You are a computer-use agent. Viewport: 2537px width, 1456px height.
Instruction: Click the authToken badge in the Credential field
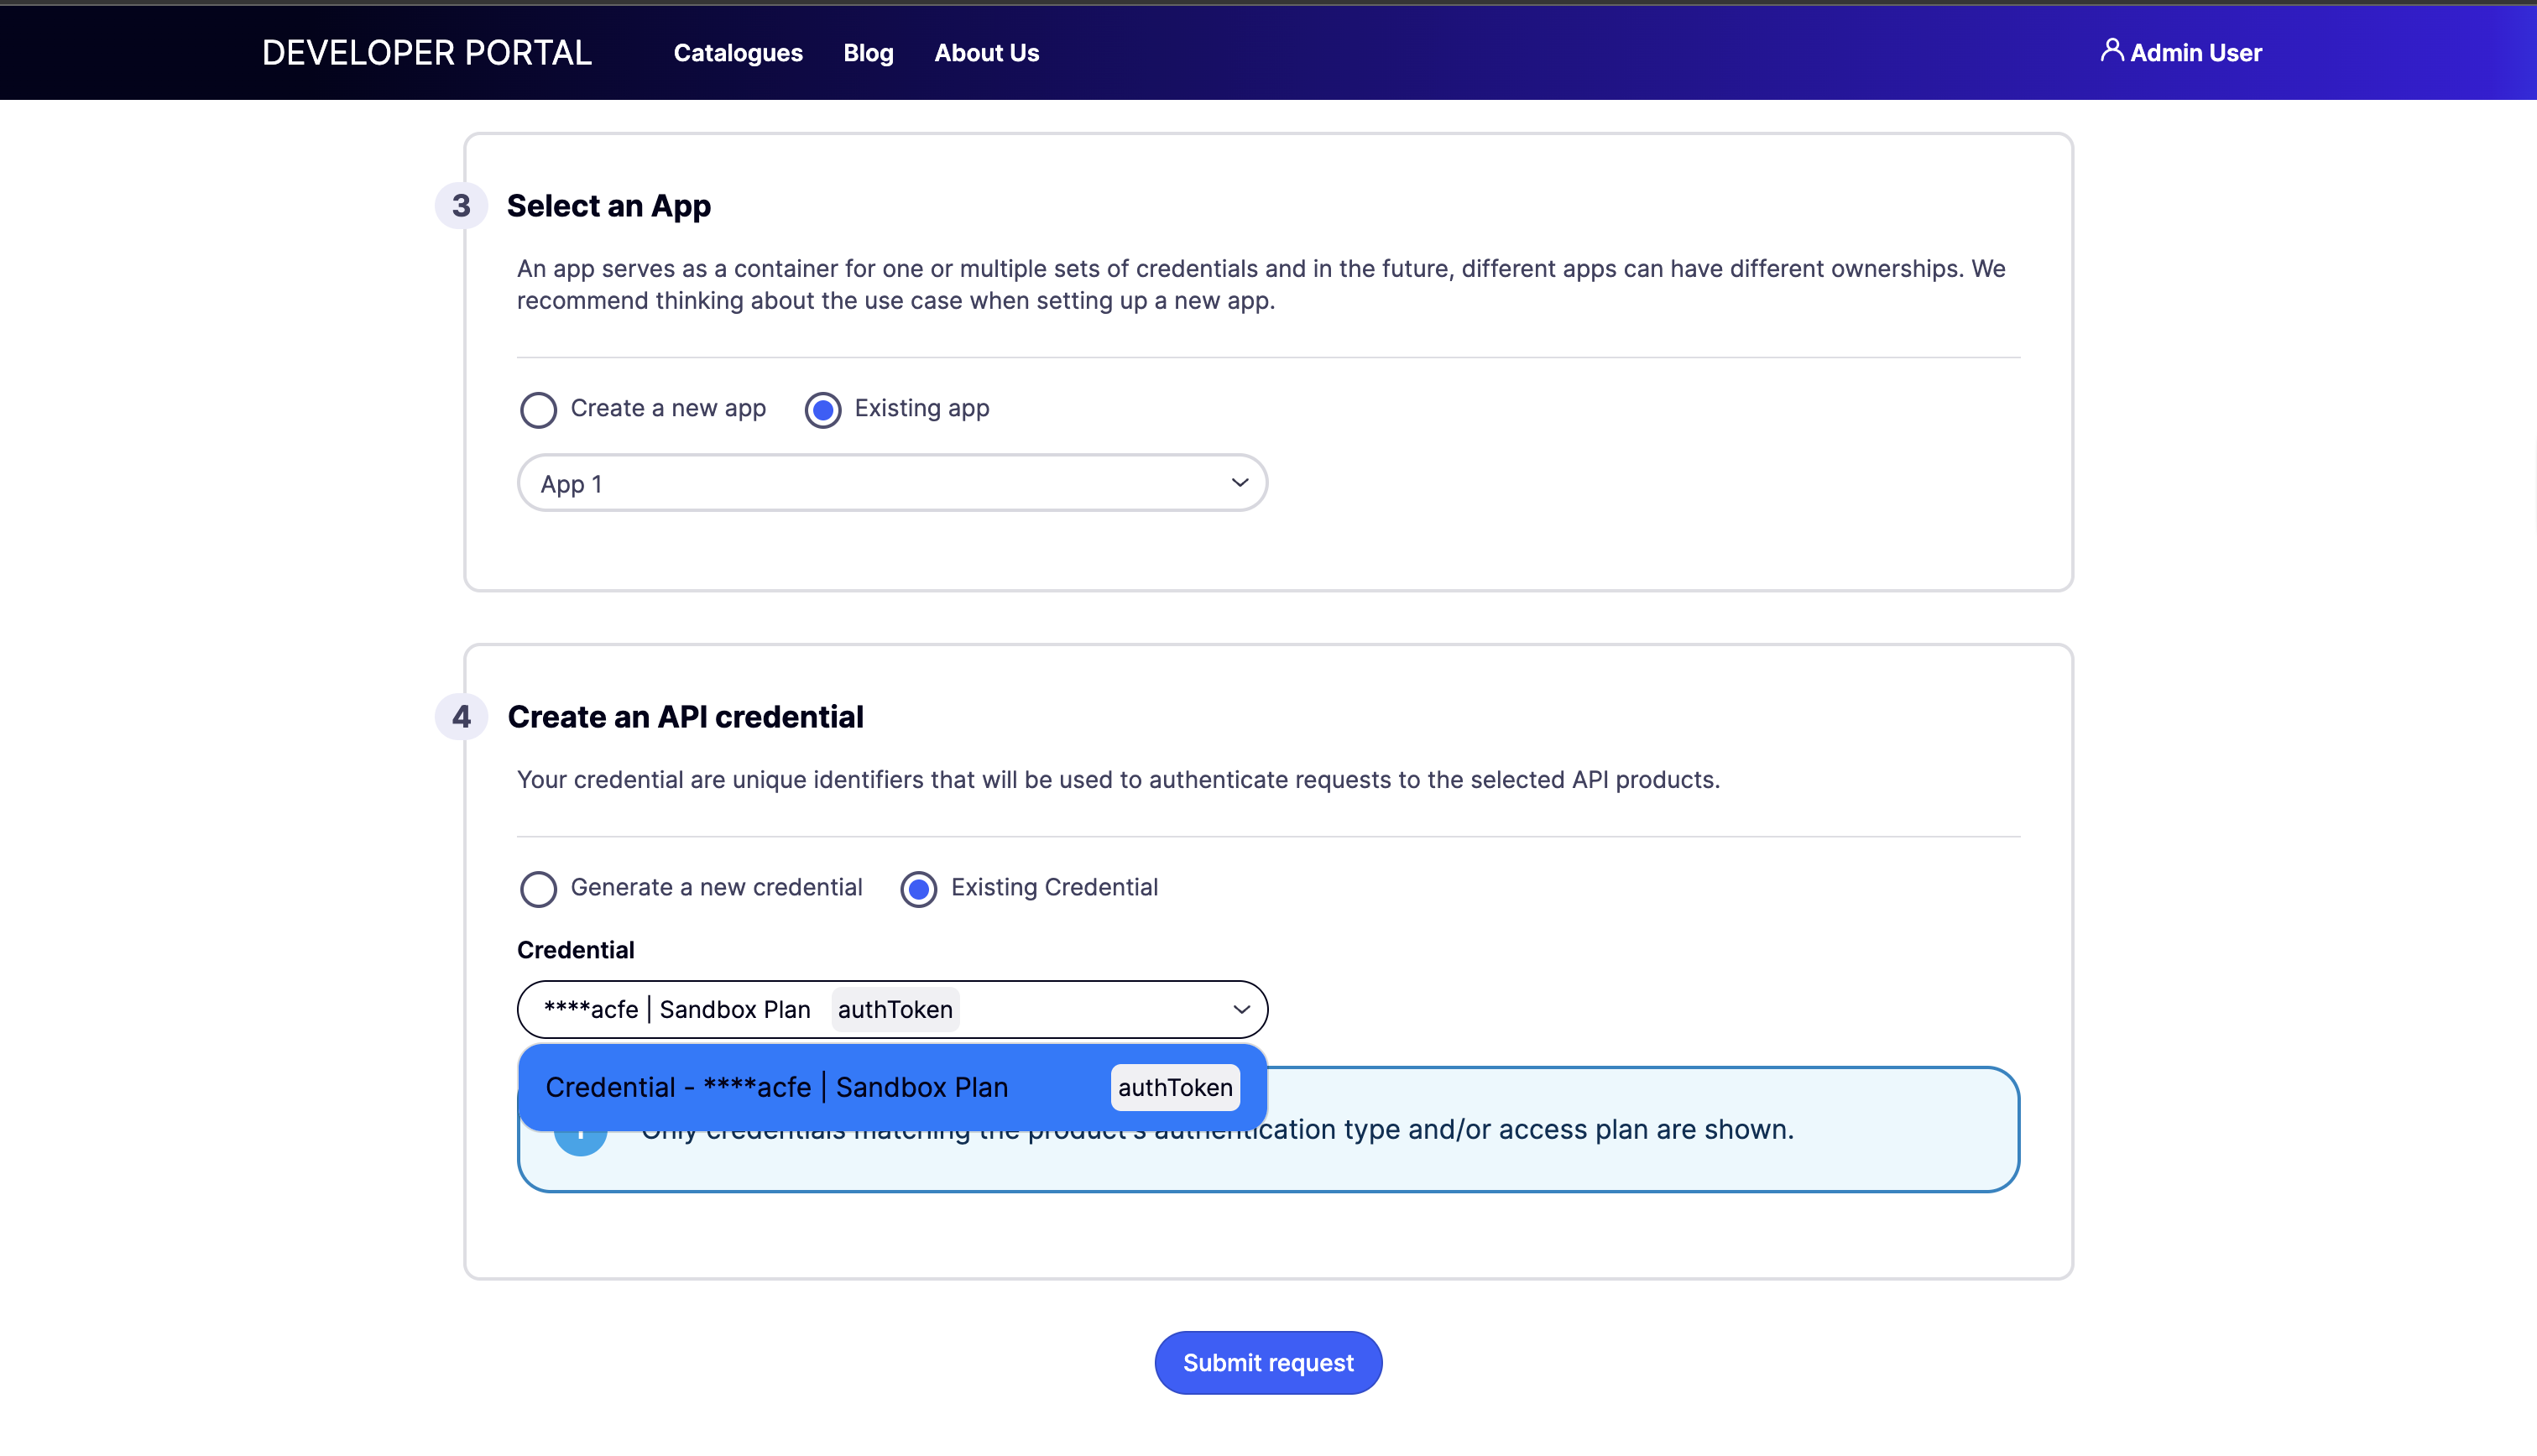click(894, 1009)
